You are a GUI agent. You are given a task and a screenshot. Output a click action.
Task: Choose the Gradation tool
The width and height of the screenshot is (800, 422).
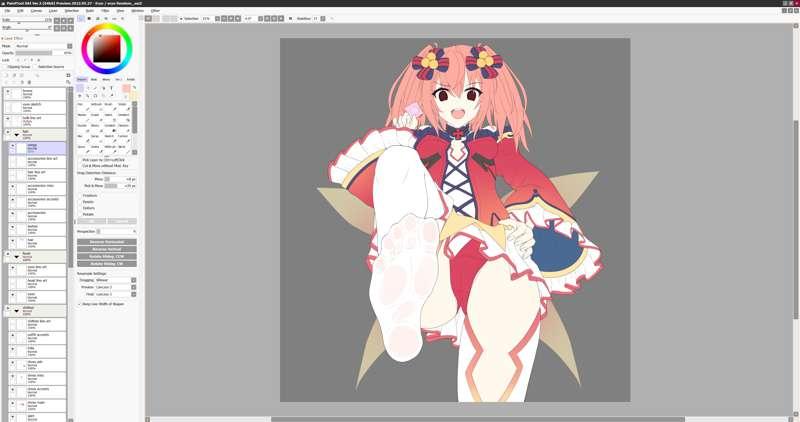coord(110,128)
